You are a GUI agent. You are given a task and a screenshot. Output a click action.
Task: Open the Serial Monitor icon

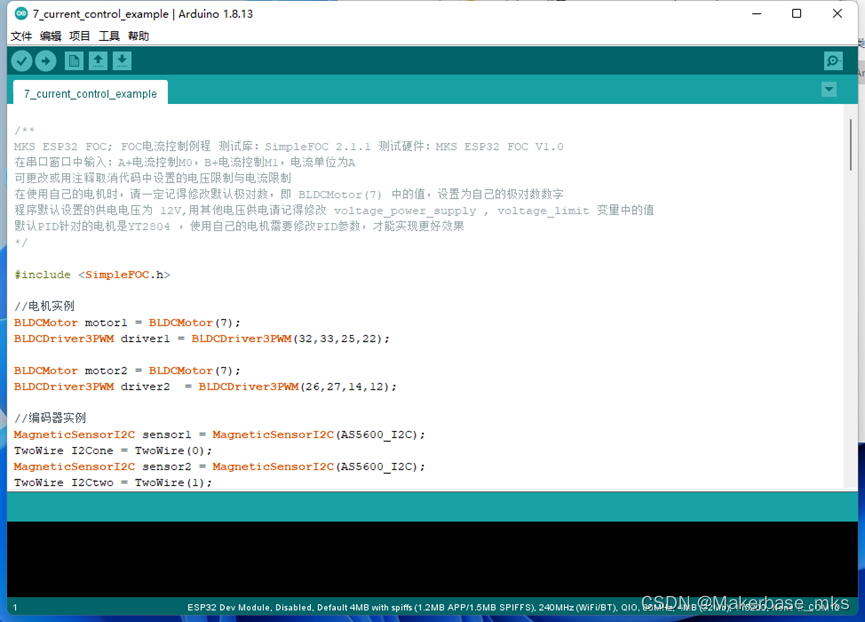point(833,60)
